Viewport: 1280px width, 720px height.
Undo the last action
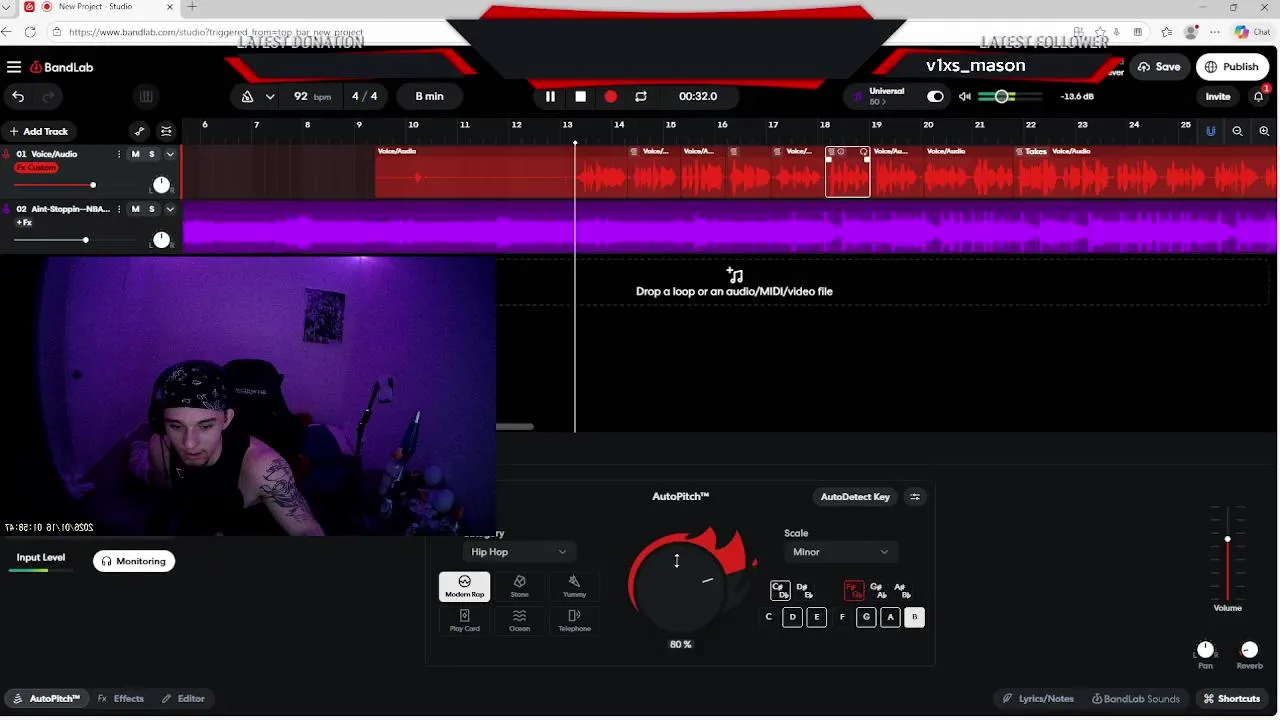(18, 96)
